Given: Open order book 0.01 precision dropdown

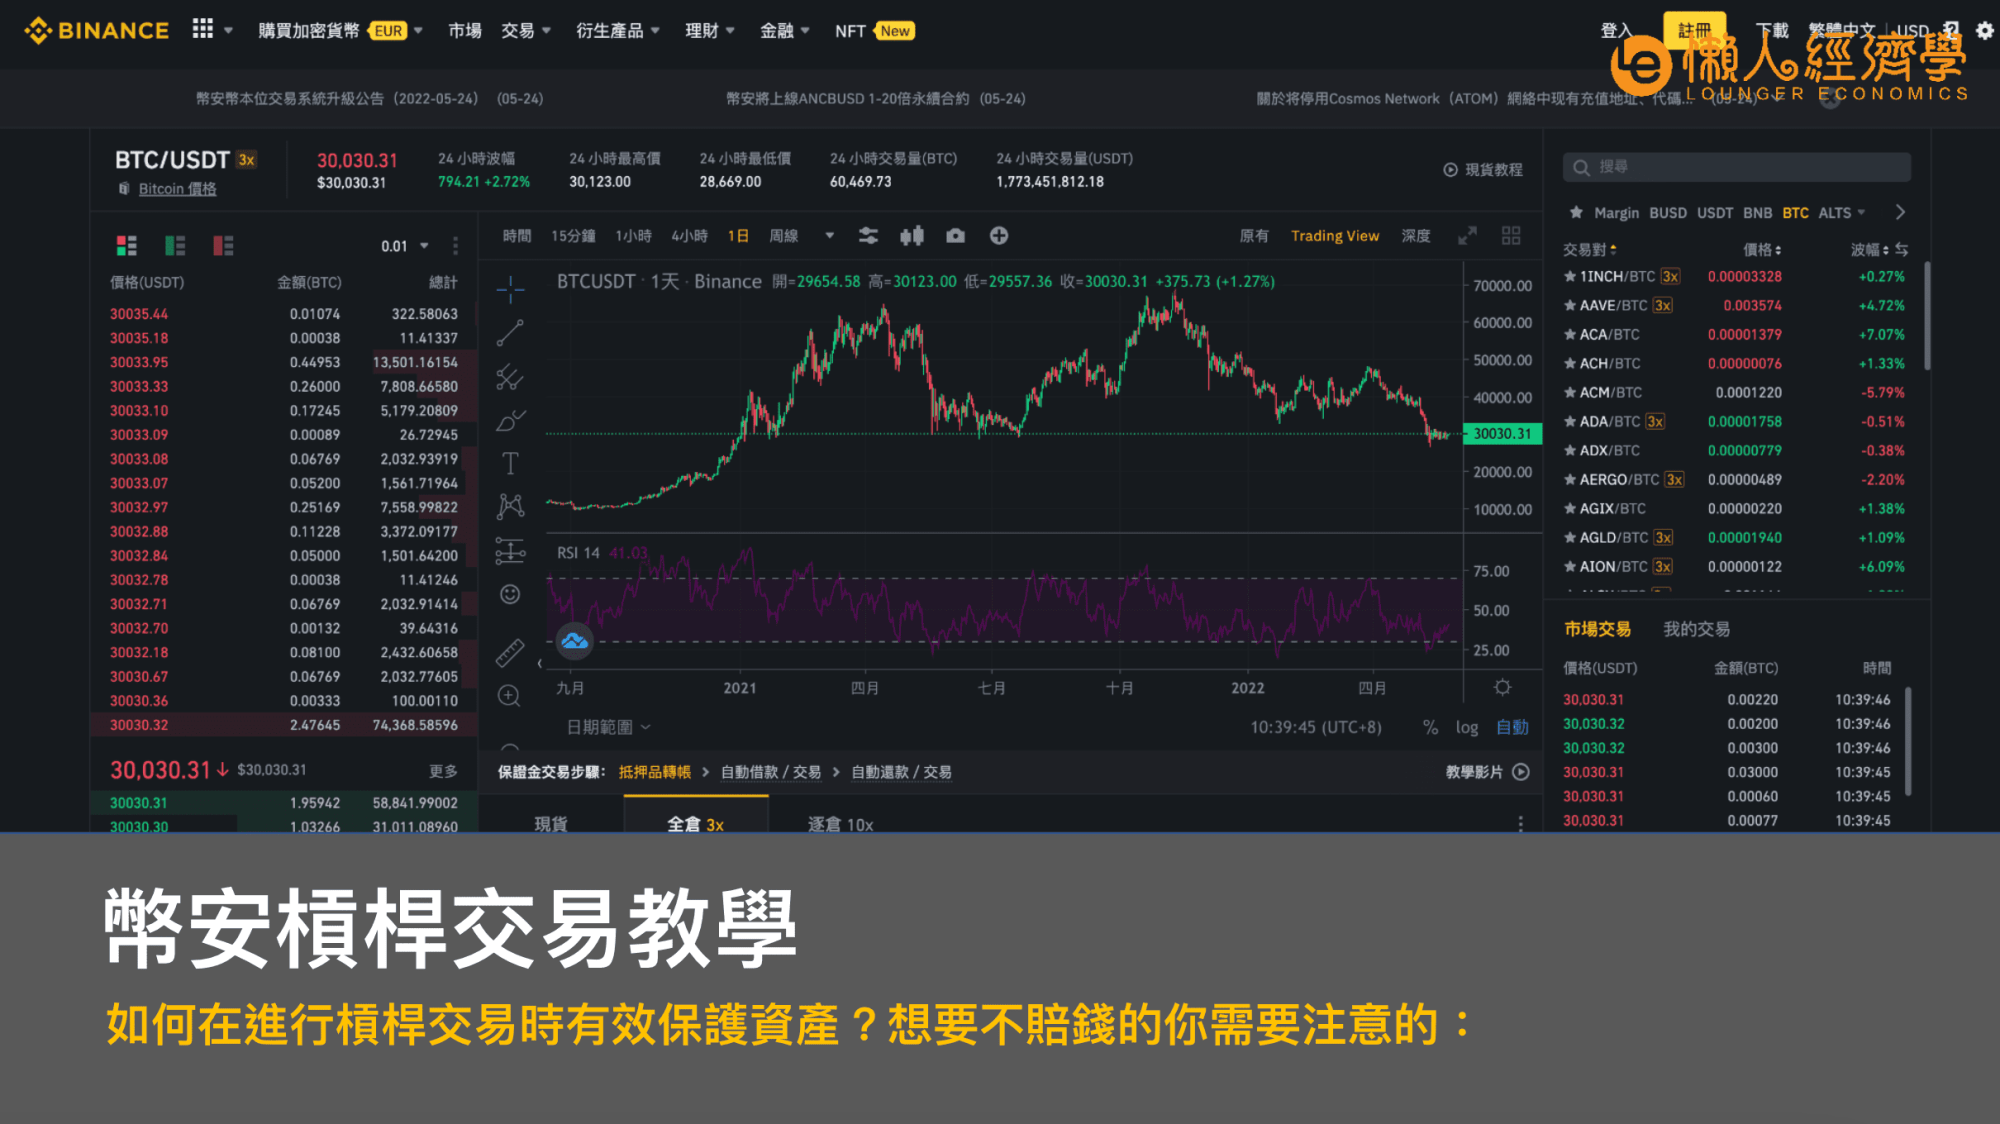Looking at the screenshot, I should (405, 246).
